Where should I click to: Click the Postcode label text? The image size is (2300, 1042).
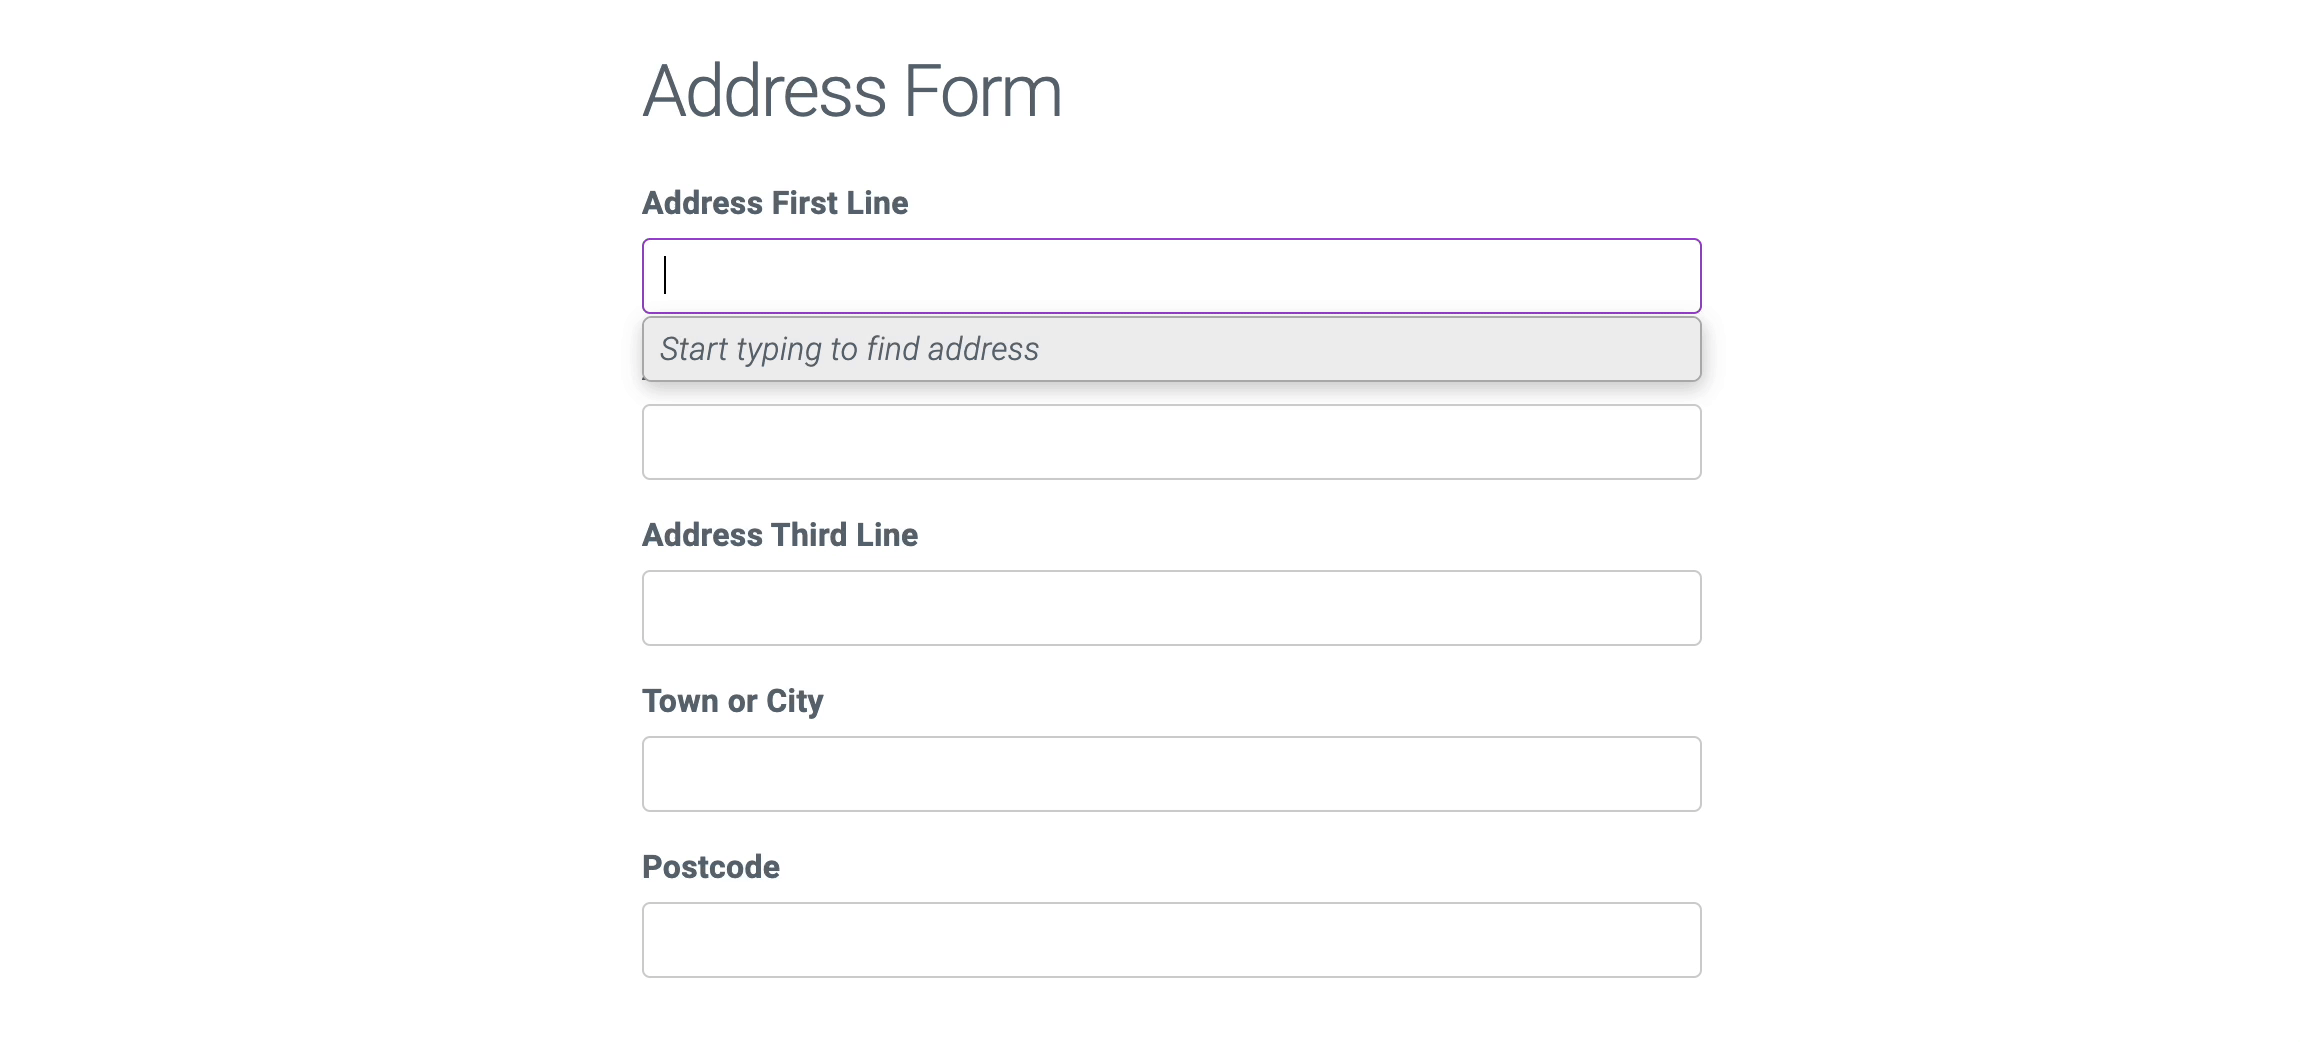click(x=710, y=867)
